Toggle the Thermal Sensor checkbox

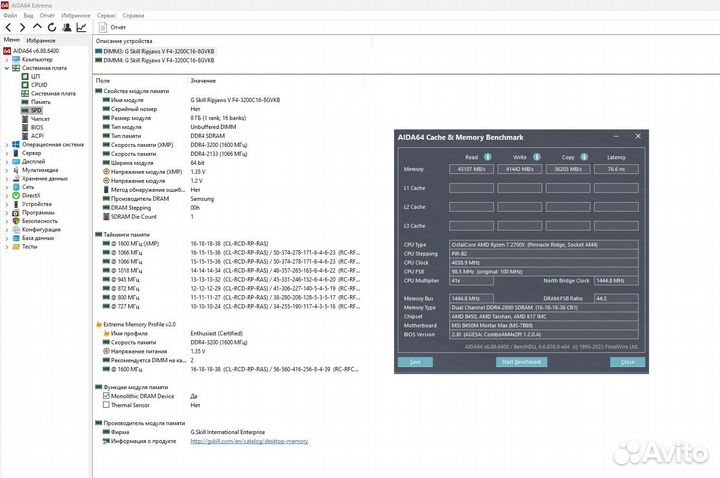[108, 404]
